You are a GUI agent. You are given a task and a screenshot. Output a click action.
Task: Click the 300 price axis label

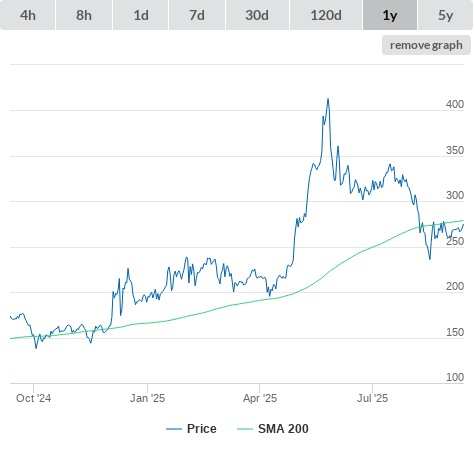pyautogui.click(x=455, y=195)
